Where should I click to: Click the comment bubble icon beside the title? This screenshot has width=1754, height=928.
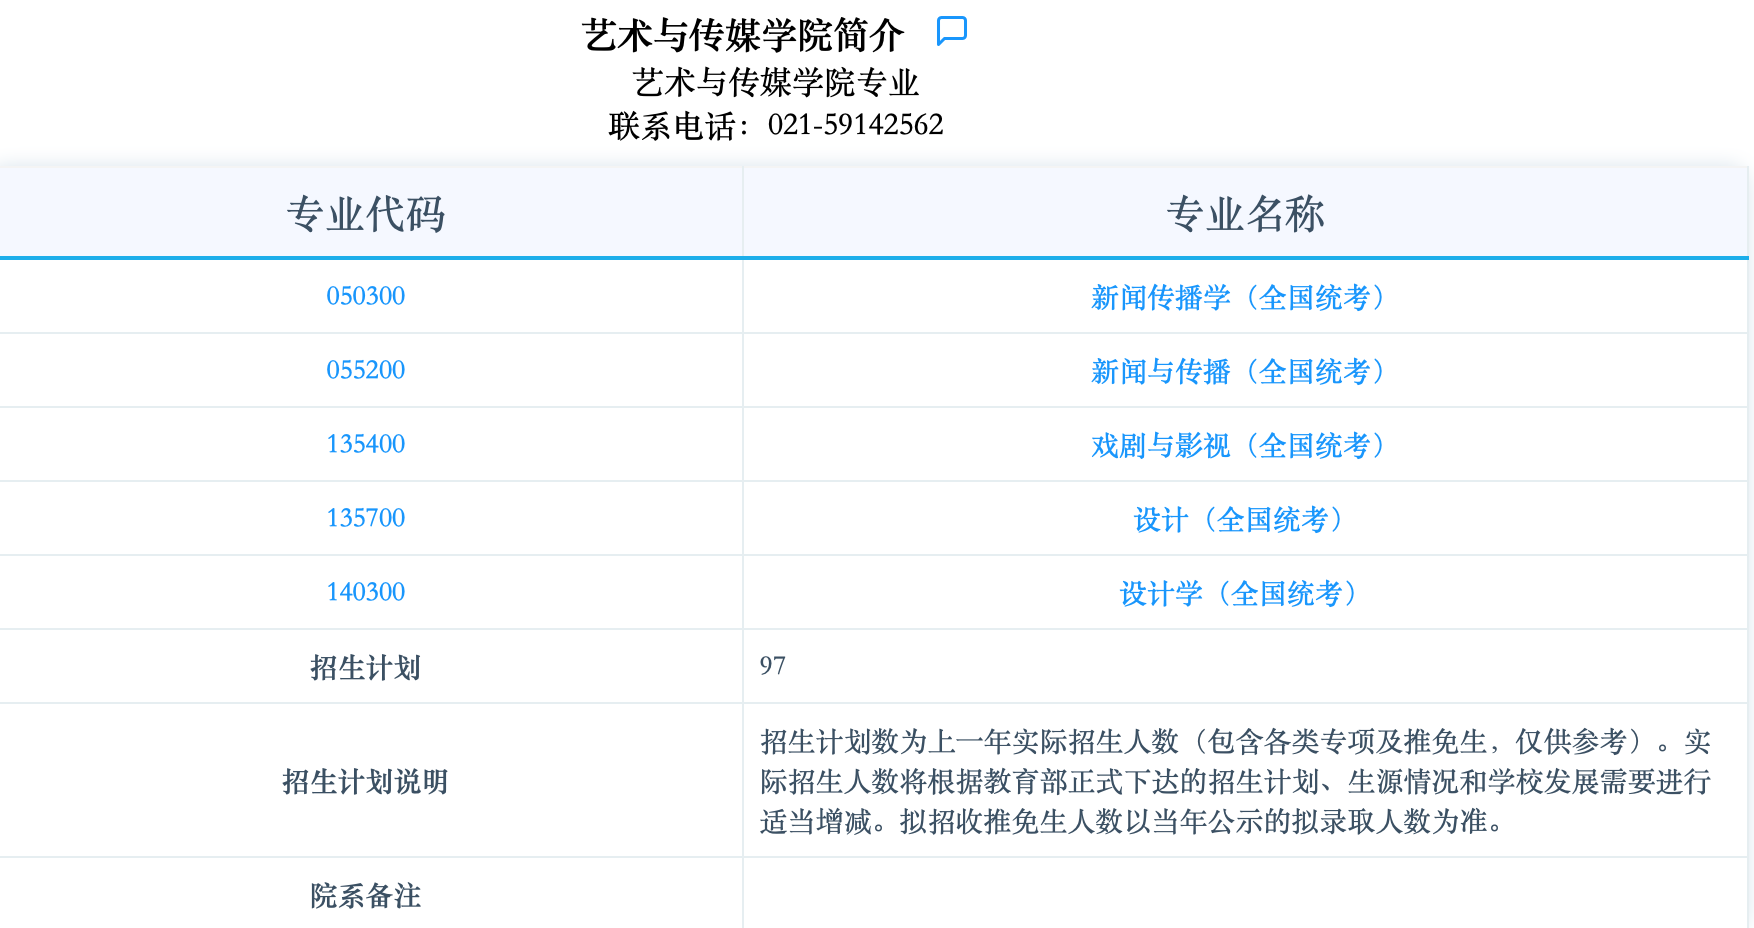pos(951,31)
